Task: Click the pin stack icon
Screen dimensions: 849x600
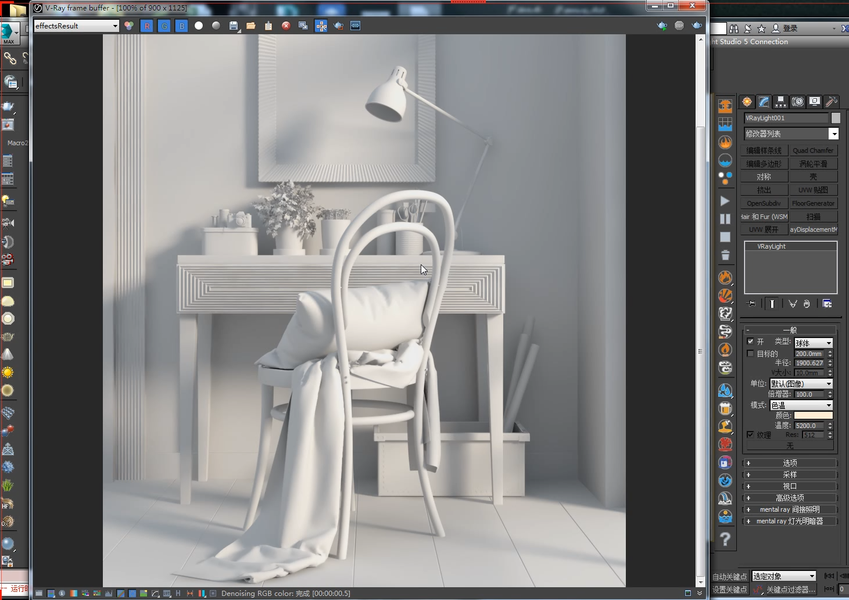Action: pyautogui.click(x=751, y=304)
